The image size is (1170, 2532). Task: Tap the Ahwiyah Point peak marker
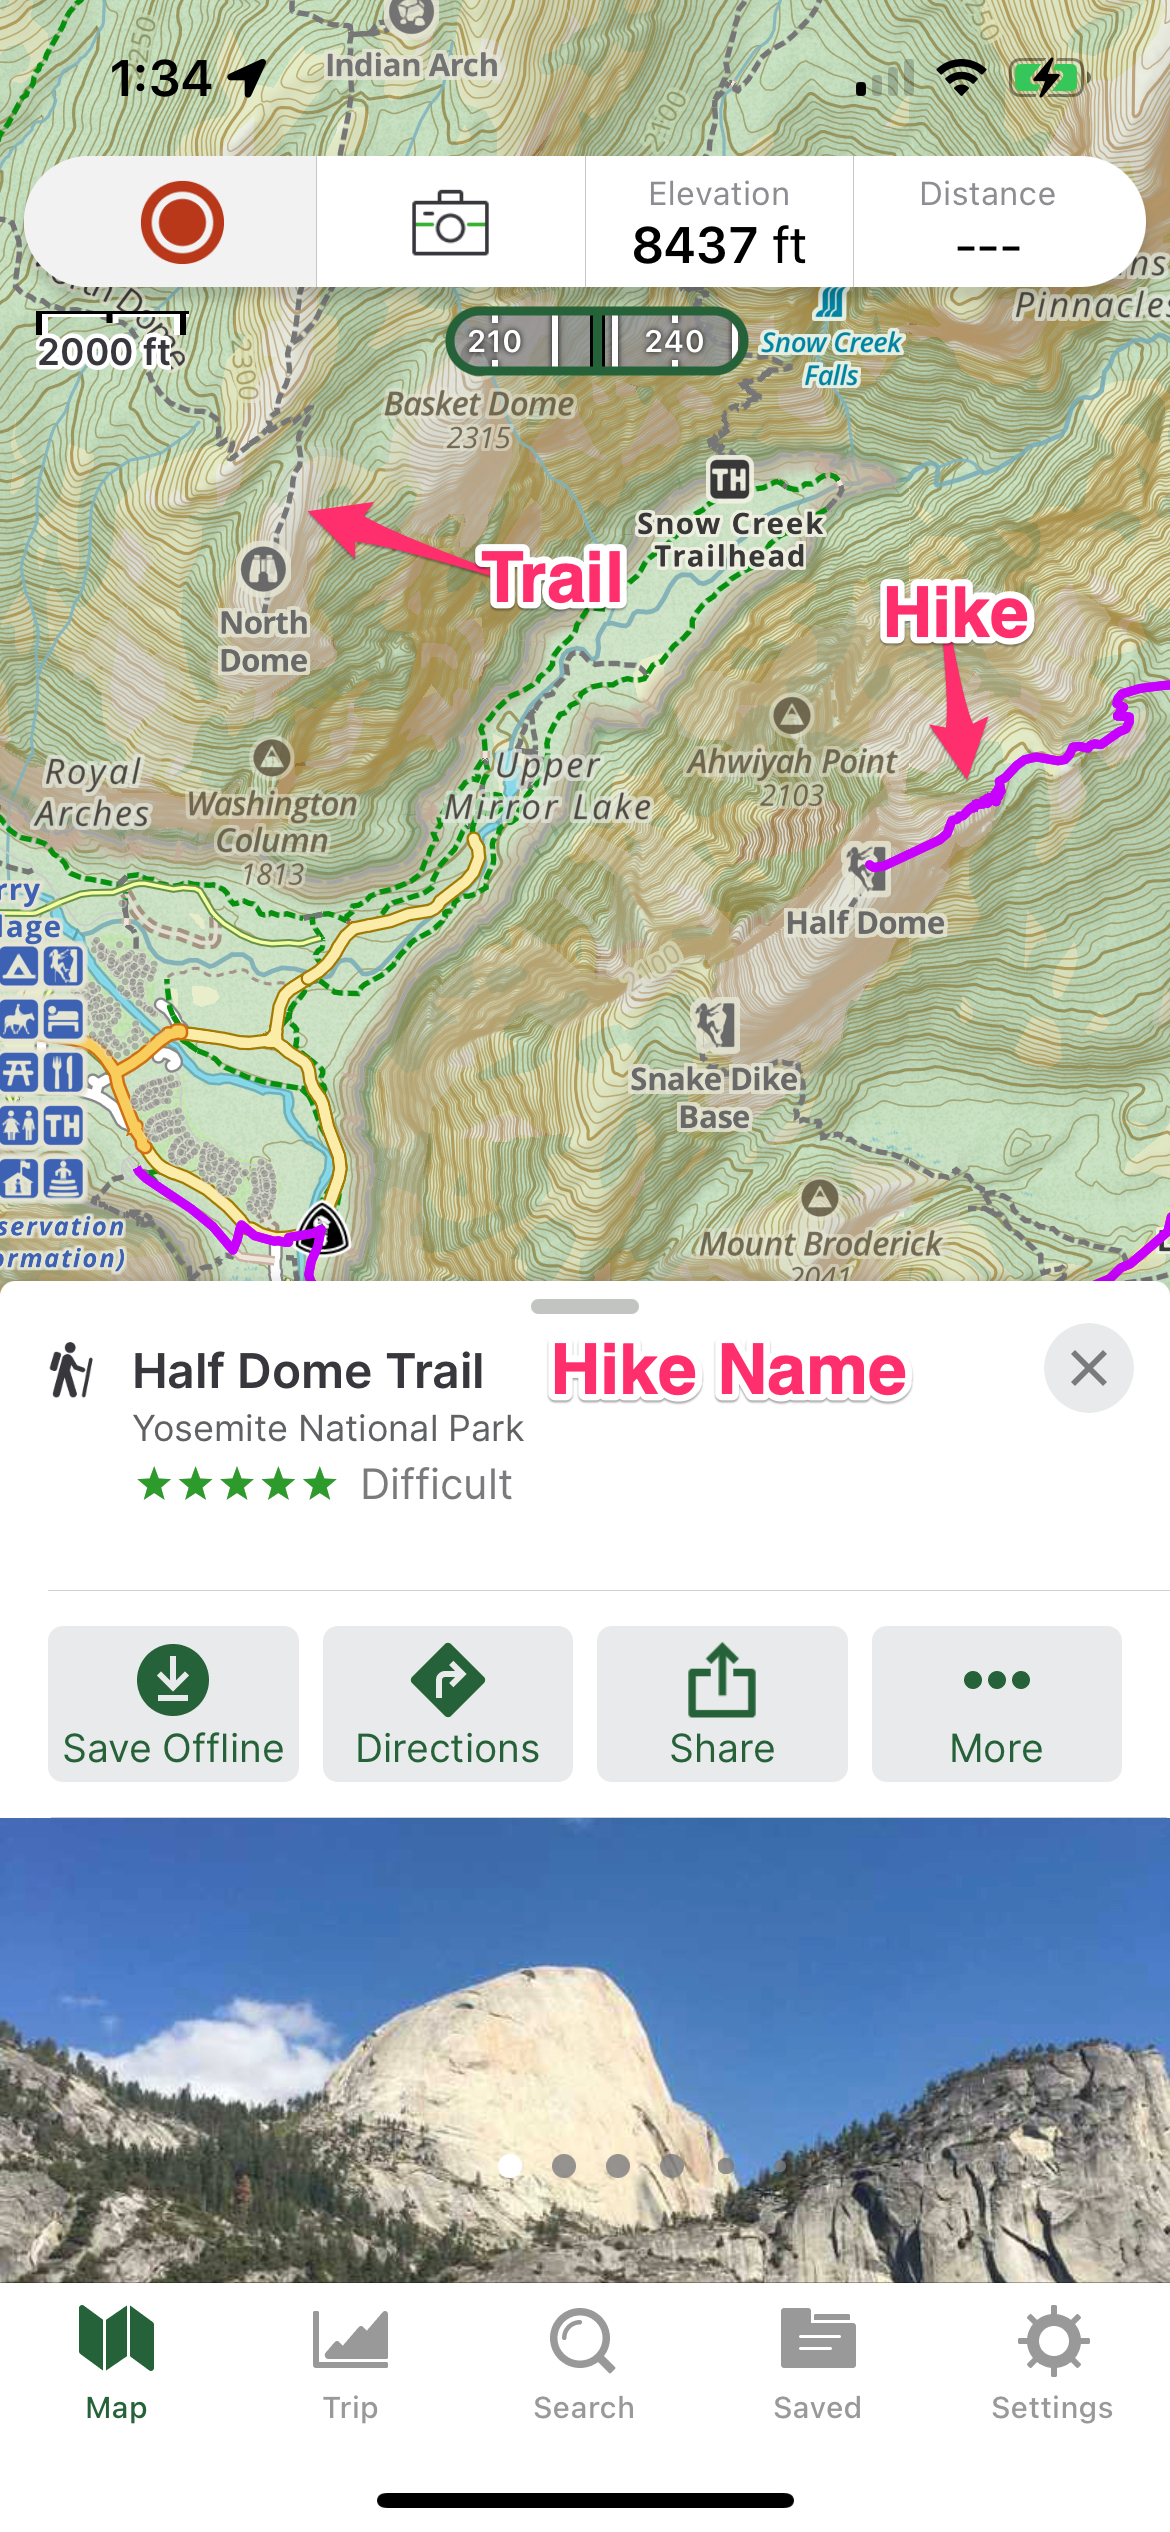(x=792, y=714)
